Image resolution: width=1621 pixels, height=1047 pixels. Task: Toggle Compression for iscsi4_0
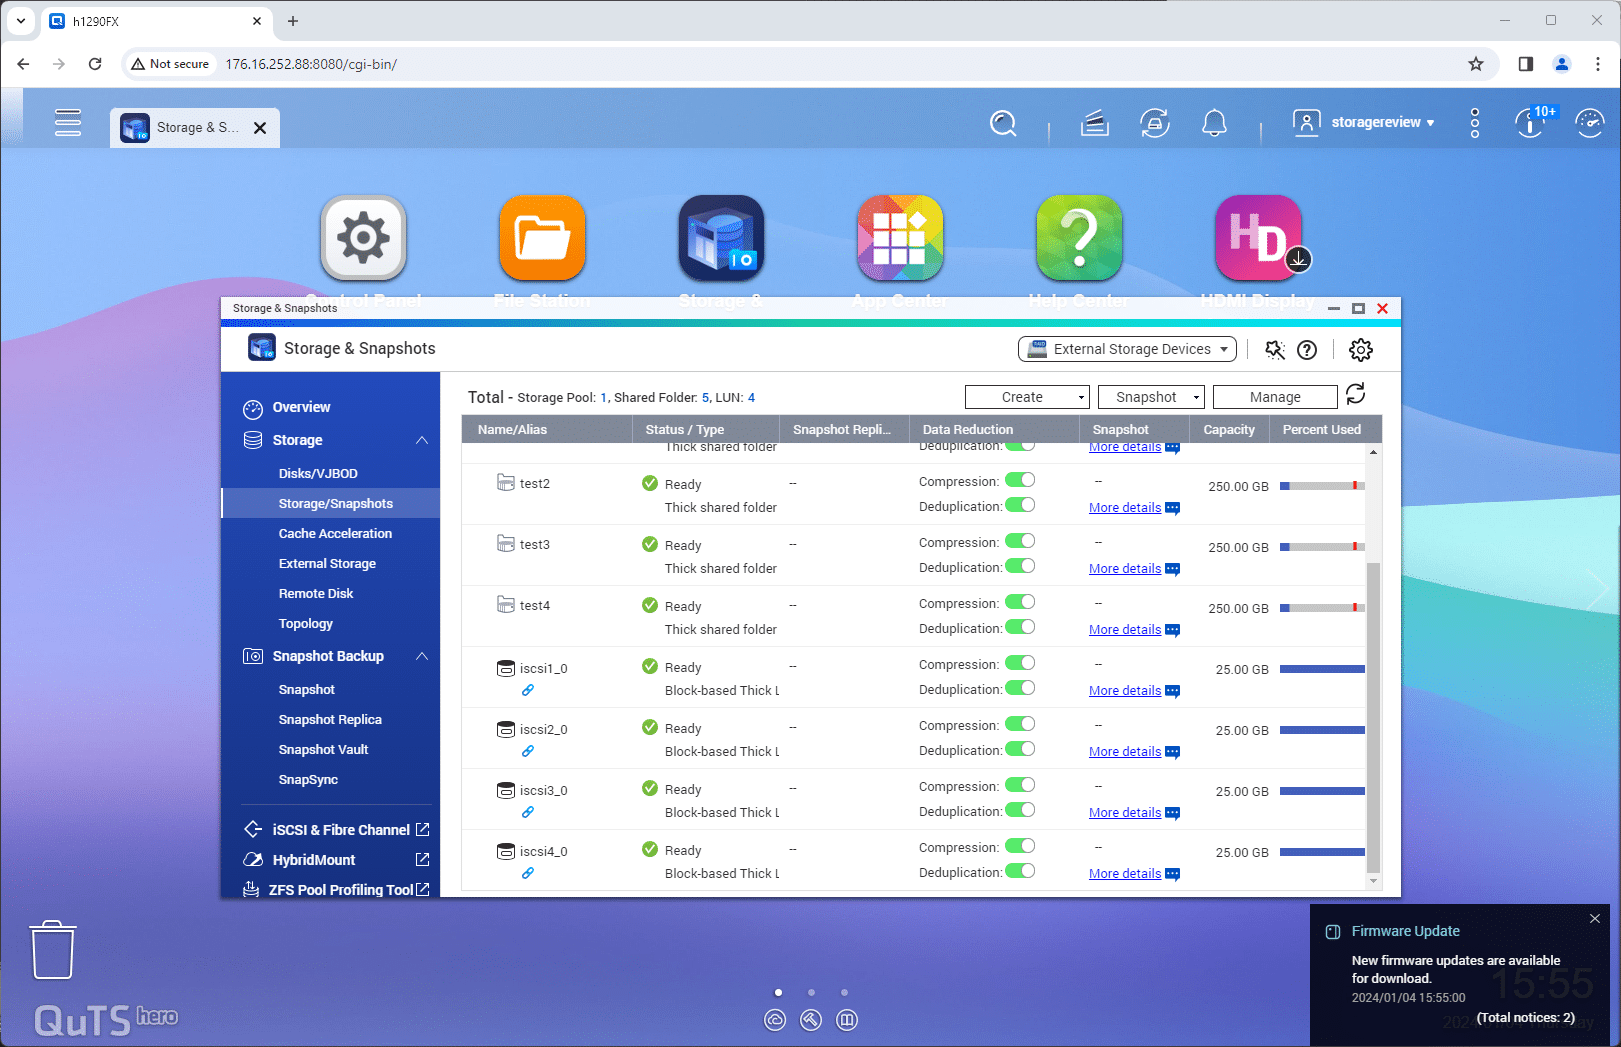click(1020, 846)
